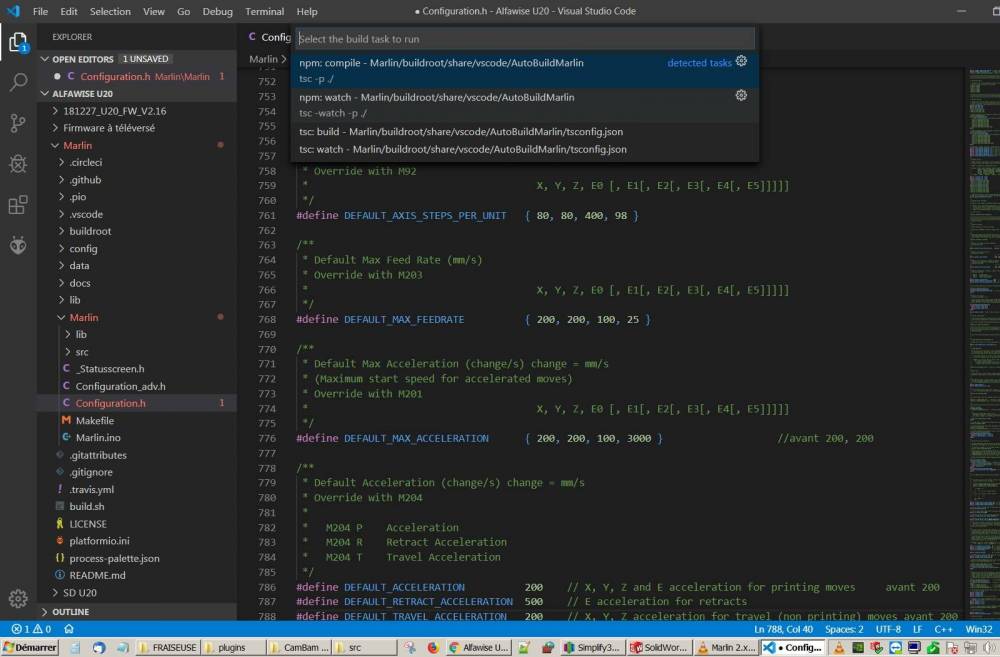1000x657 pixels.
Task: Open the Debug view icon
Action: [18, 164]
